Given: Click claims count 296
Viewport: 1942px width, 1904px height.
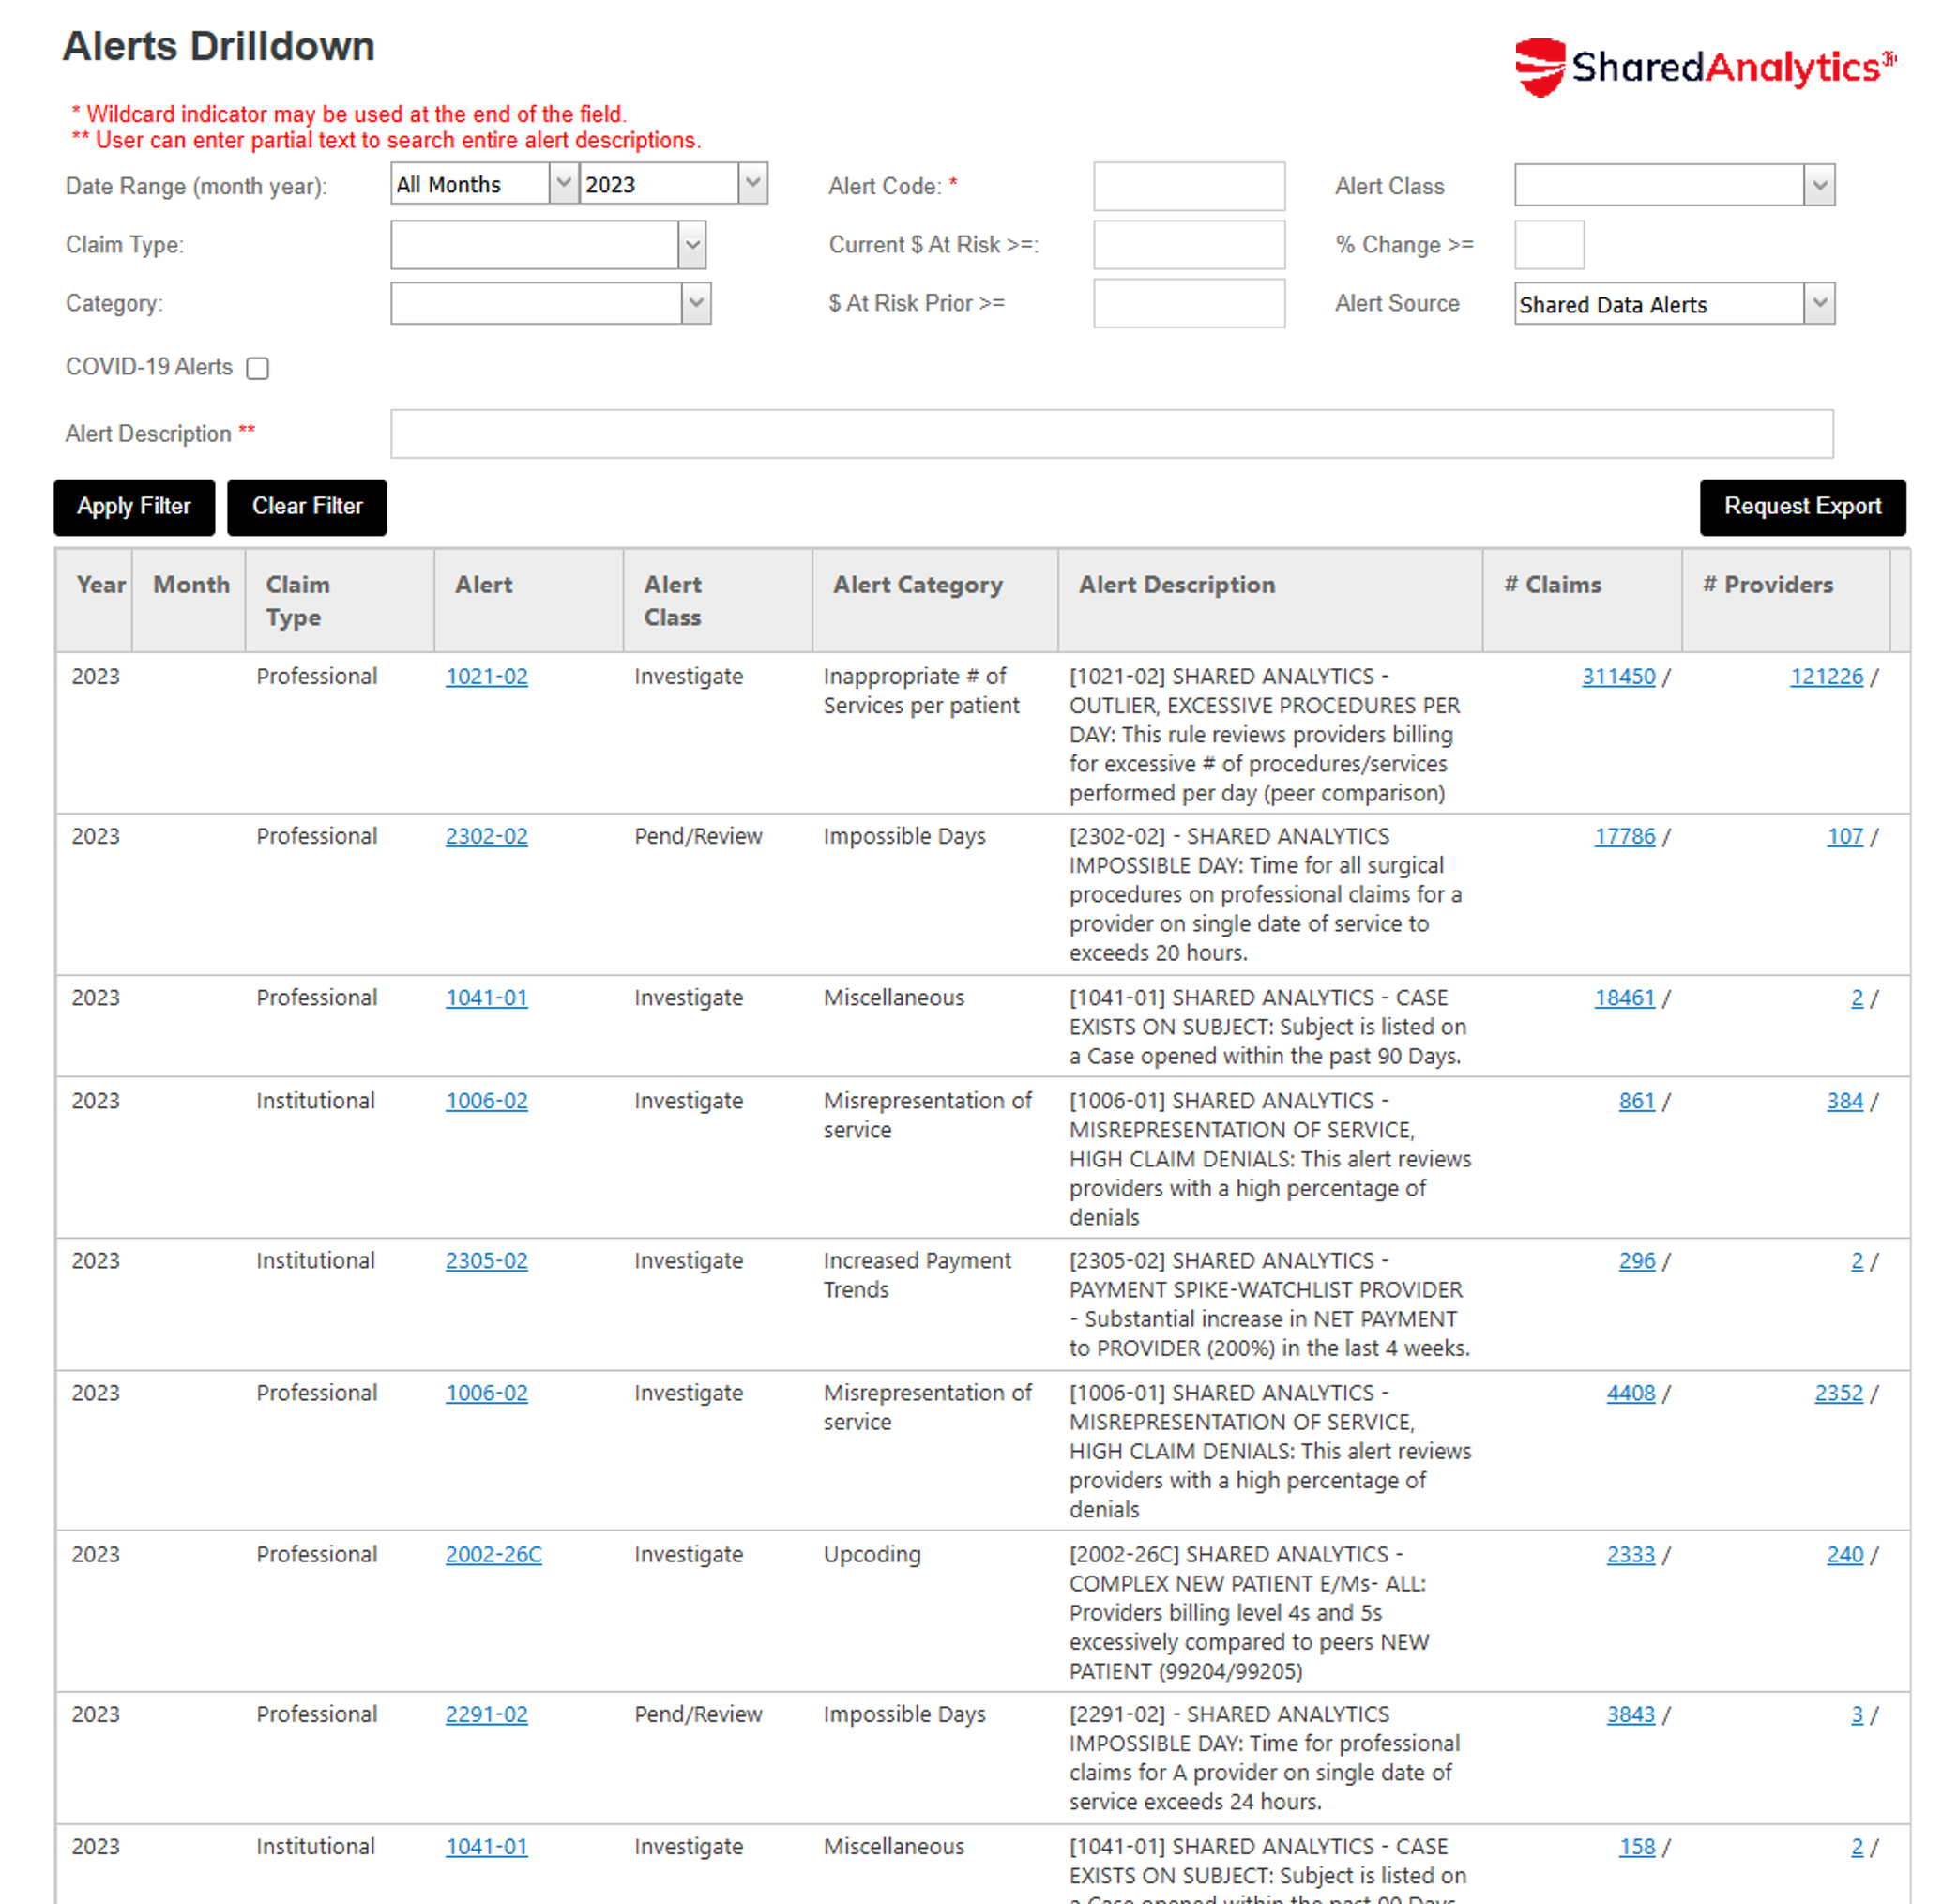Looking at the screenshot, I should point(1636,1260).
